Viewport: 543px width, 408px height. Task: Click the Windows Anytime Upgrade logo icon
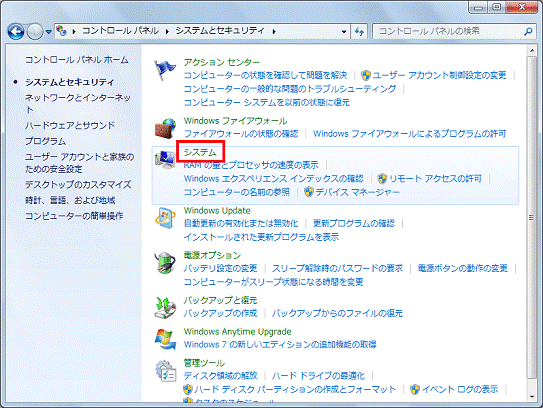tap(165, 339)
